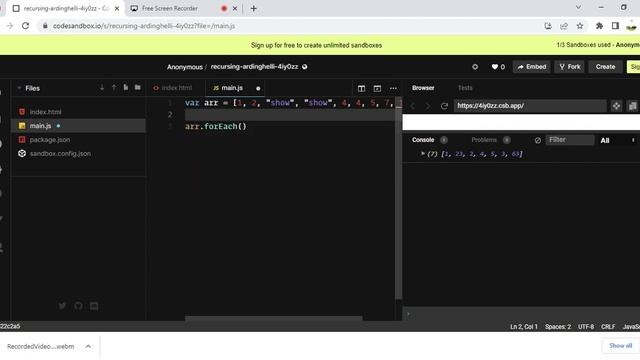The height and width of the screenshot is (360, 640).
Task: Open a new Chrome tab
Action: click(x=253, y=8)
